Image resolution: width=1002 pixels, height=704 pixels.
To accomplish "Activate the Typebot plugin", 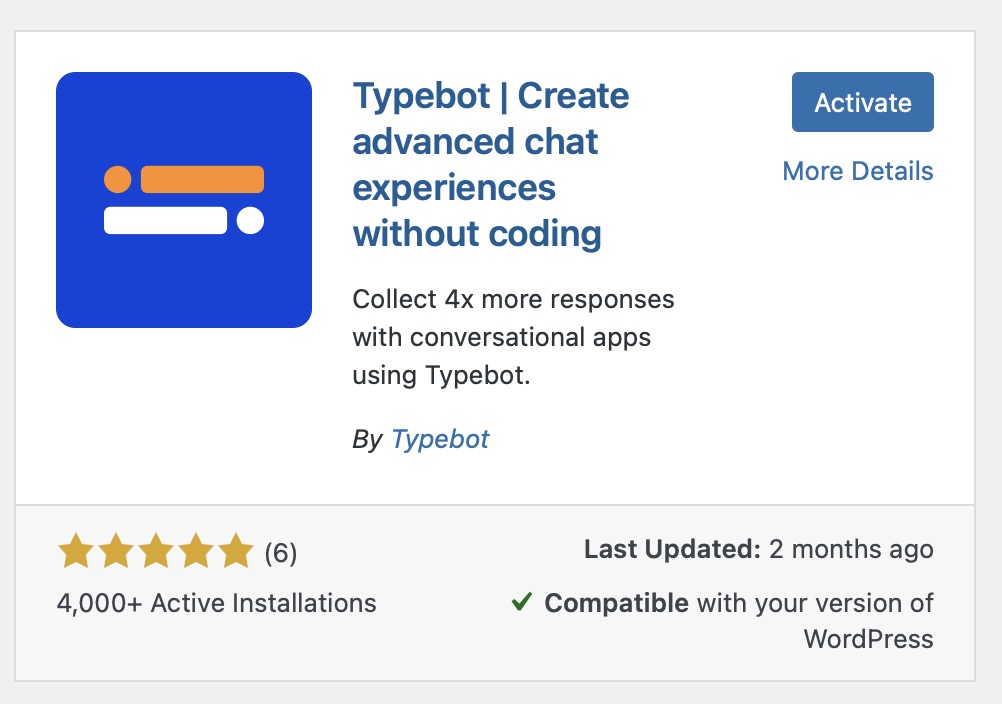I will coord(862,101).
